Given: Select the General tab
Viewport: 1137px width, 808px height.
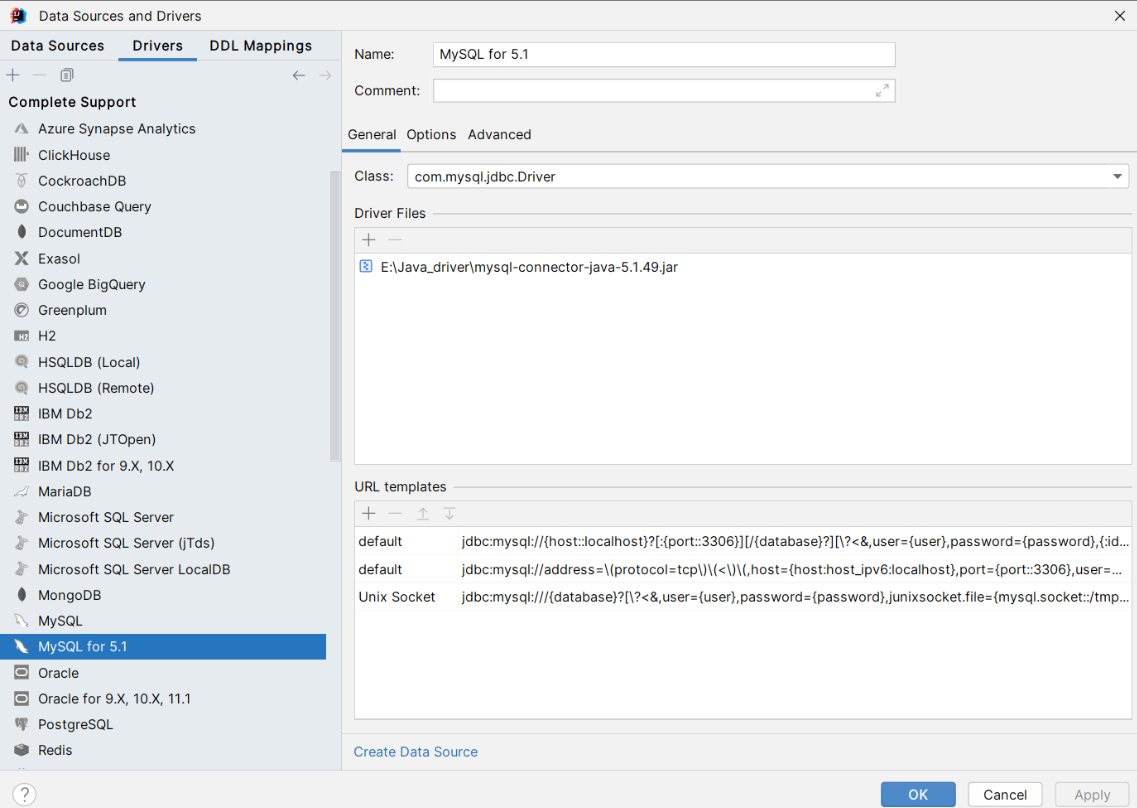Looking at the screenshot, I should (371, 135).
